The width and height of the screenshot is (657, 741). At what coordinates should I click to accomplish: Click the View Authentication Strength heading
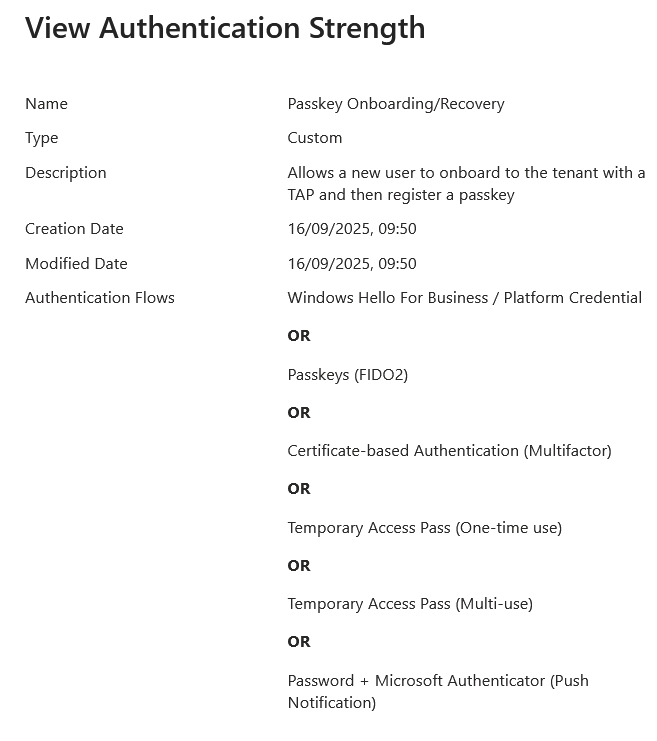(x=225, y=28)
